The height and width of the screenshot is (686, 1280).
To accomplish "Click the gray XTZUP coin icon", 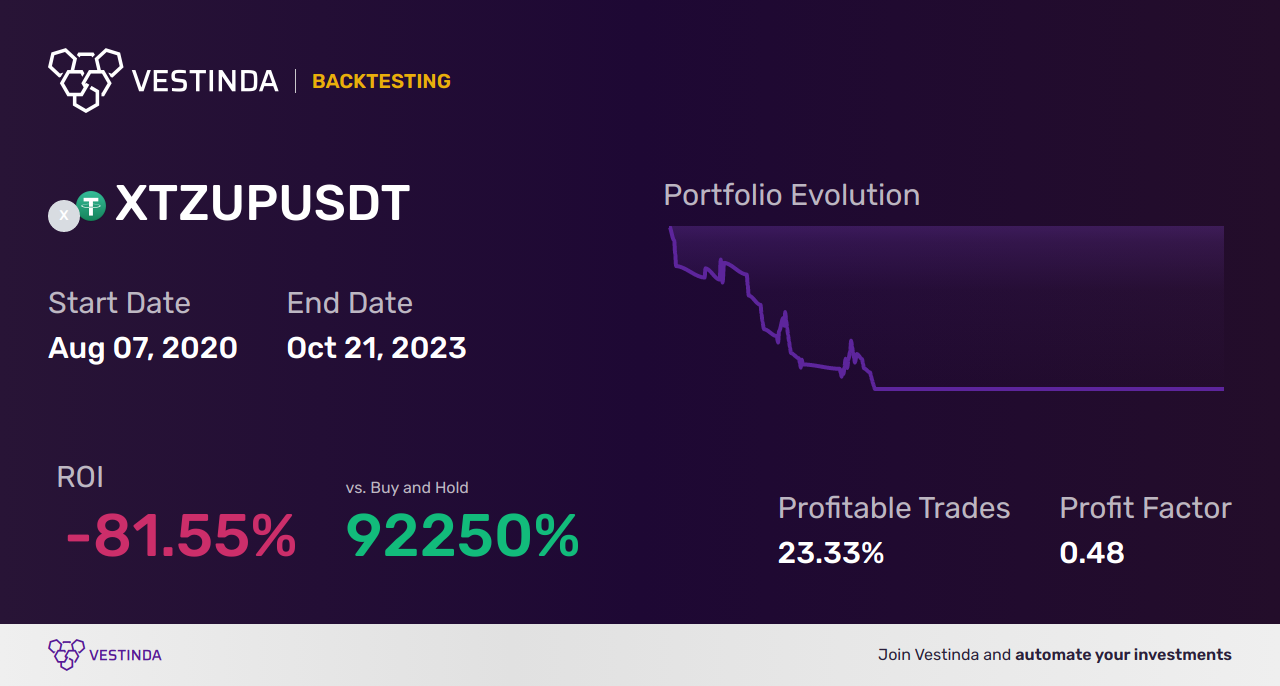I will click(64, 215).
